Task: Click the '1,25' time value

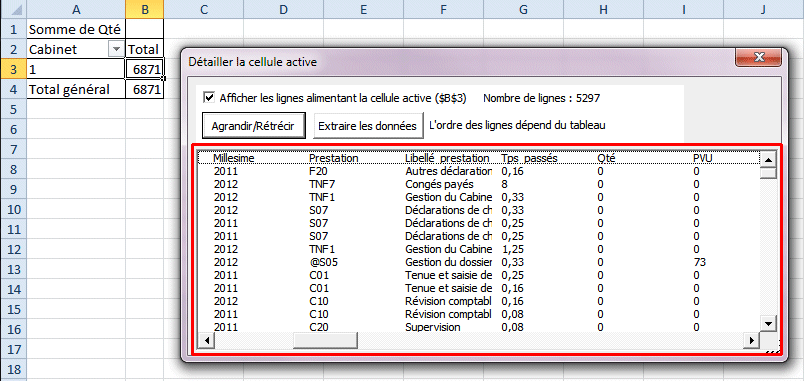Action: click(x=512, y=249)
